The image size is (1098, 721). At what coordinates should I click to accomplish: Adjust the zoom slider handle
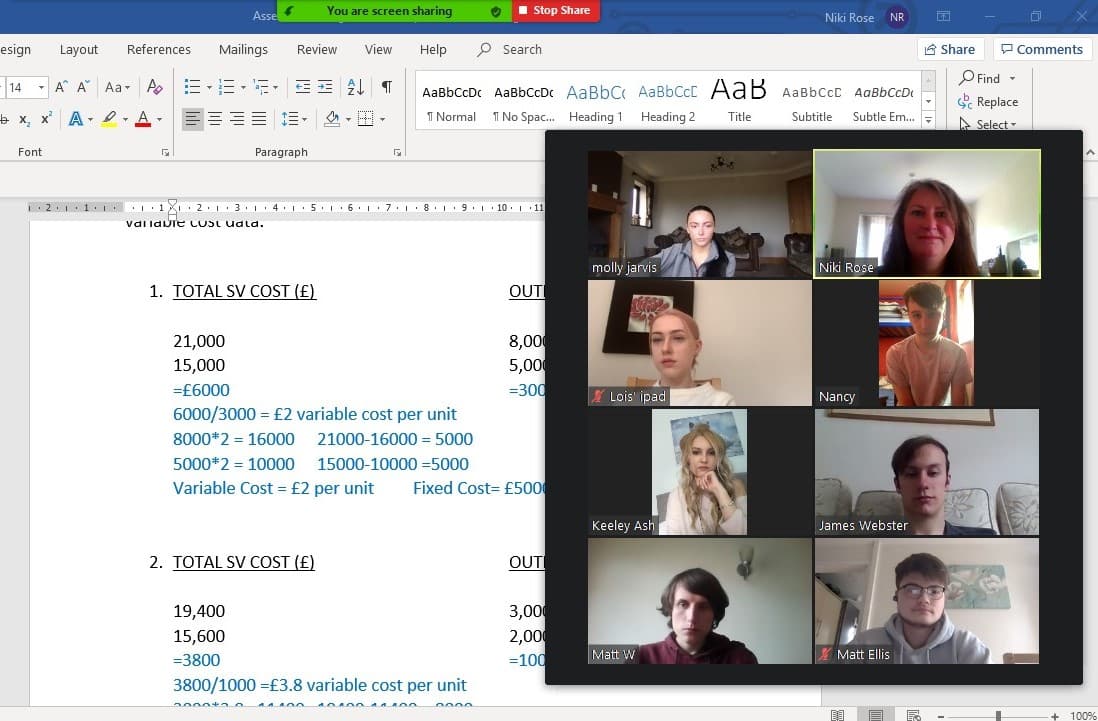[998, 715]
